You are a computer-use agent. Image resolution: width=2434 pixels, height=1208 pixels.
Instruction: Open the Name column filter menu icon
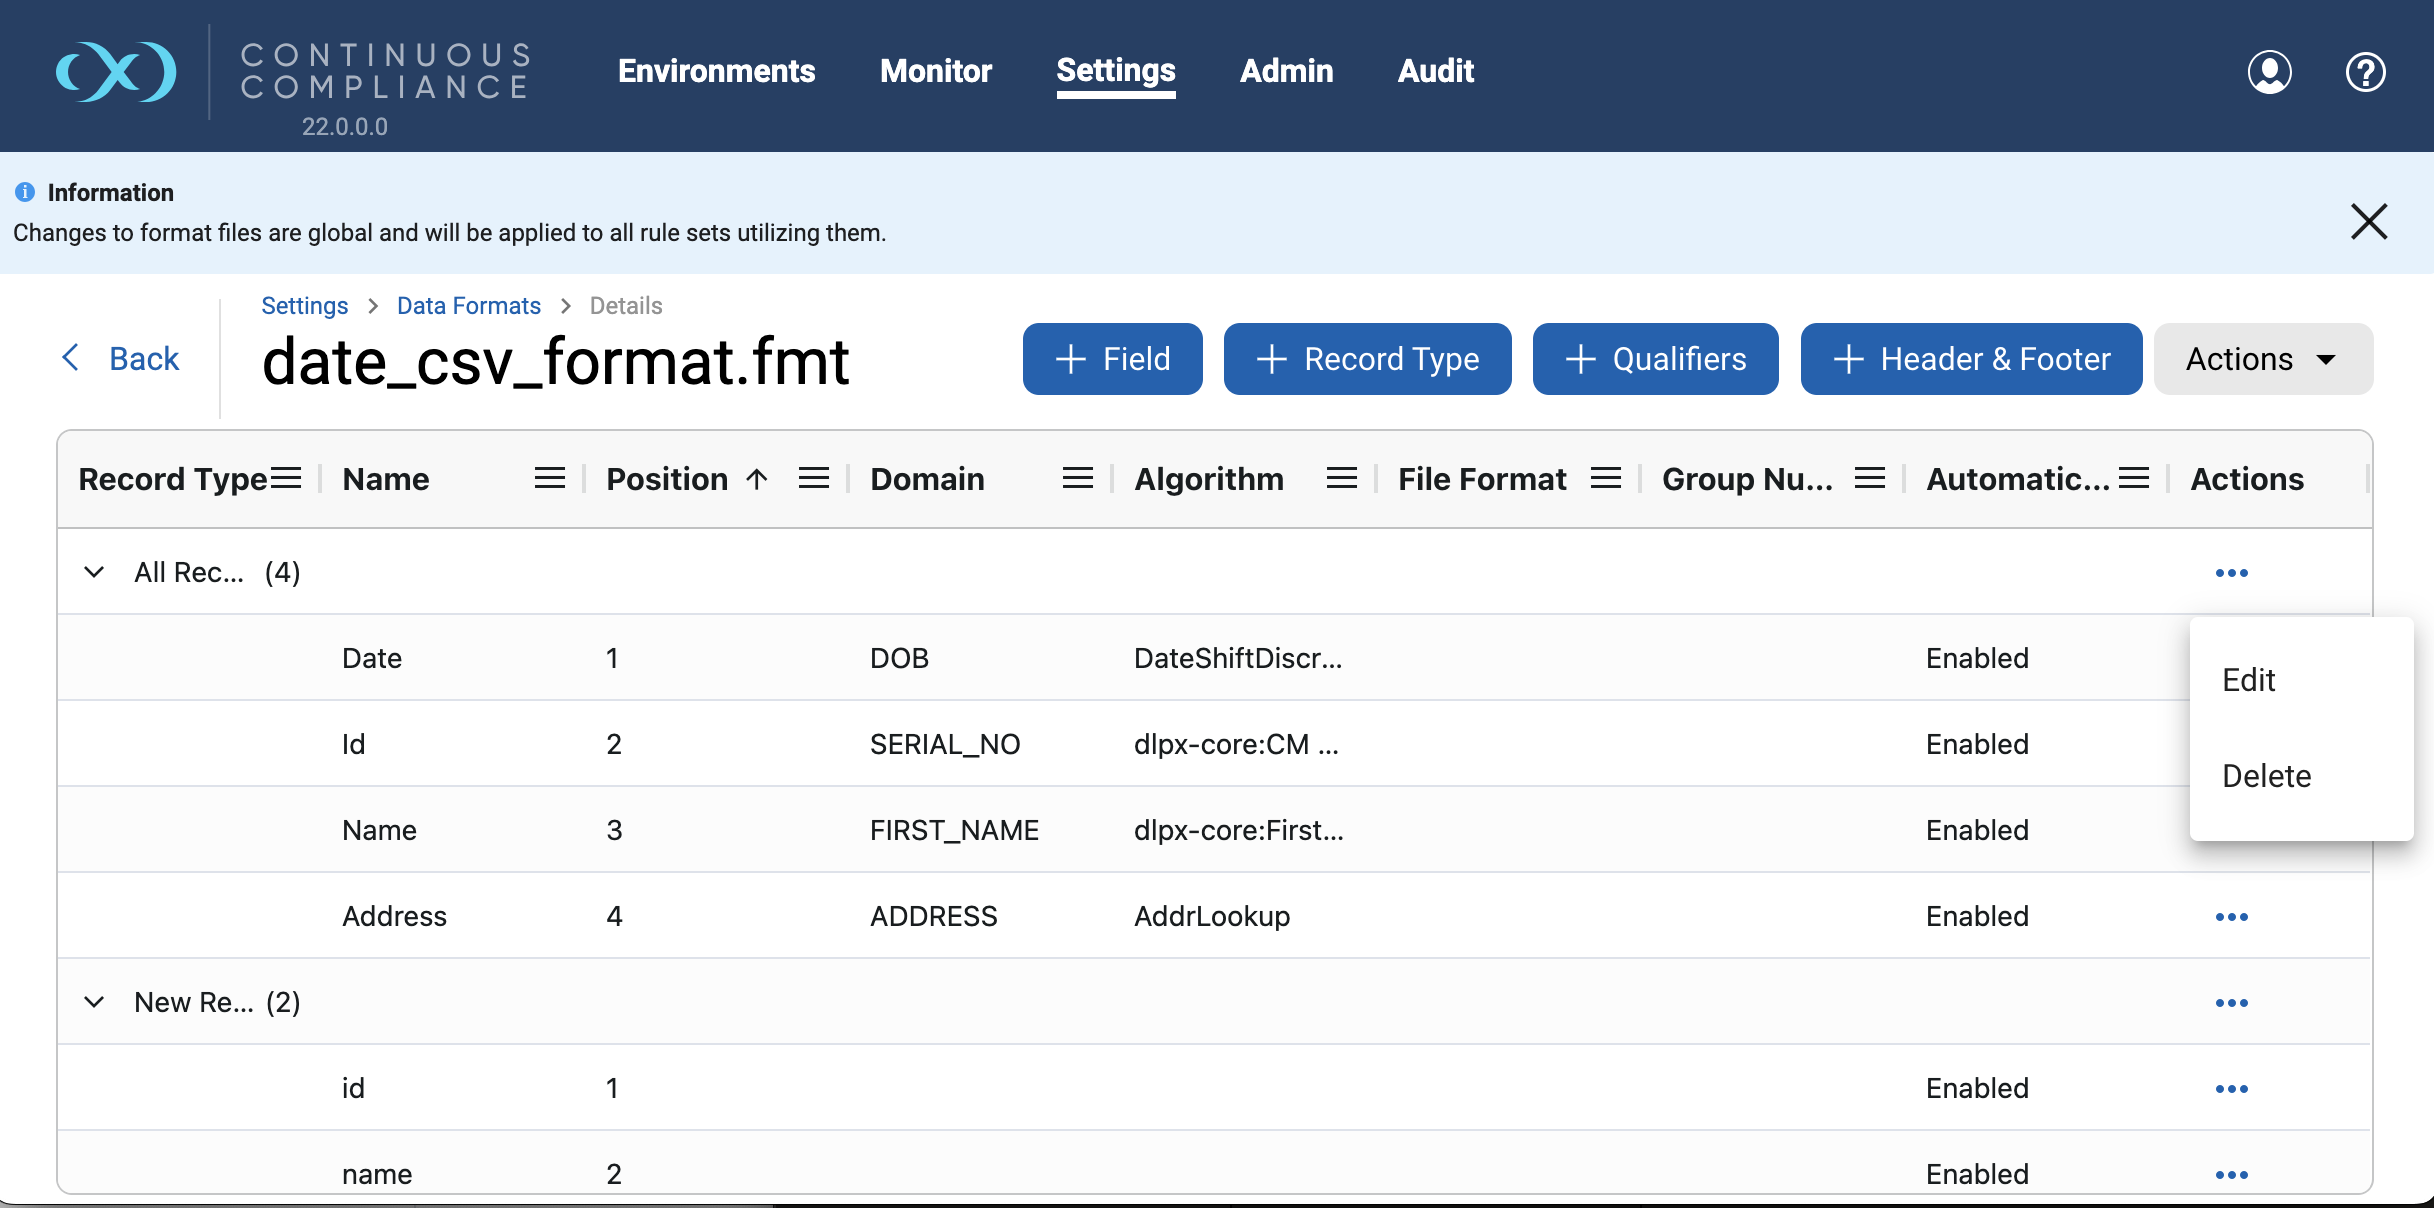(550, 479)
